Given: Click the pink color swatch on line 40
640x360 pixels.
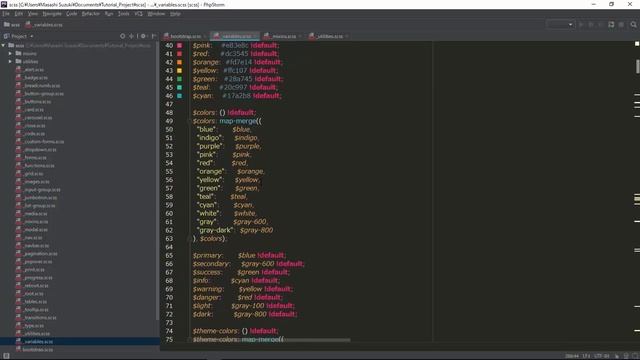Looking at the screenshot, I should 180,45.
